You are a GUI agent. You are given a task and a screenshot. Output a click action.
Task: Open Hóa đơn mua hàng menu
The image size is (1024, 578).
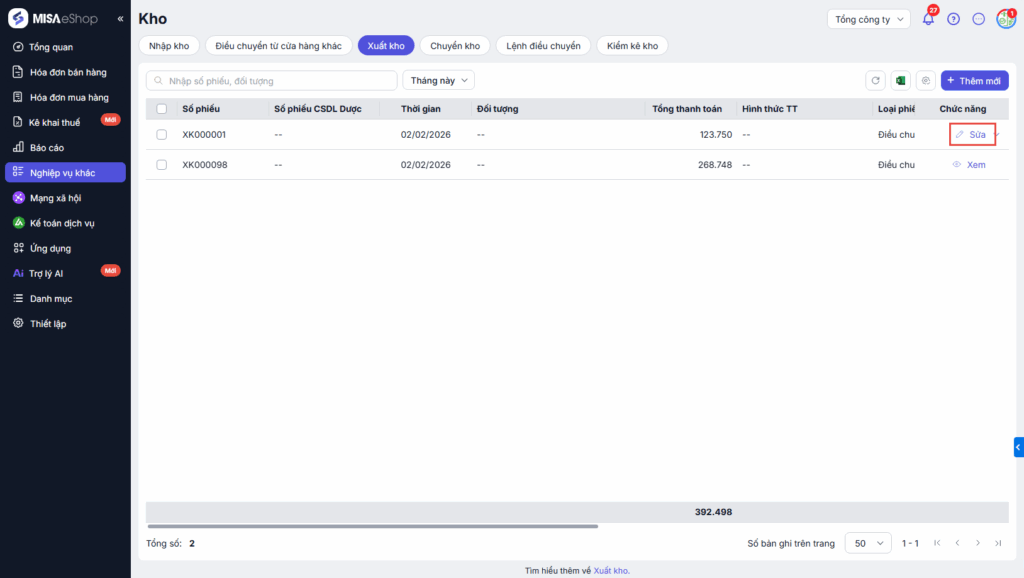point(65,97)
